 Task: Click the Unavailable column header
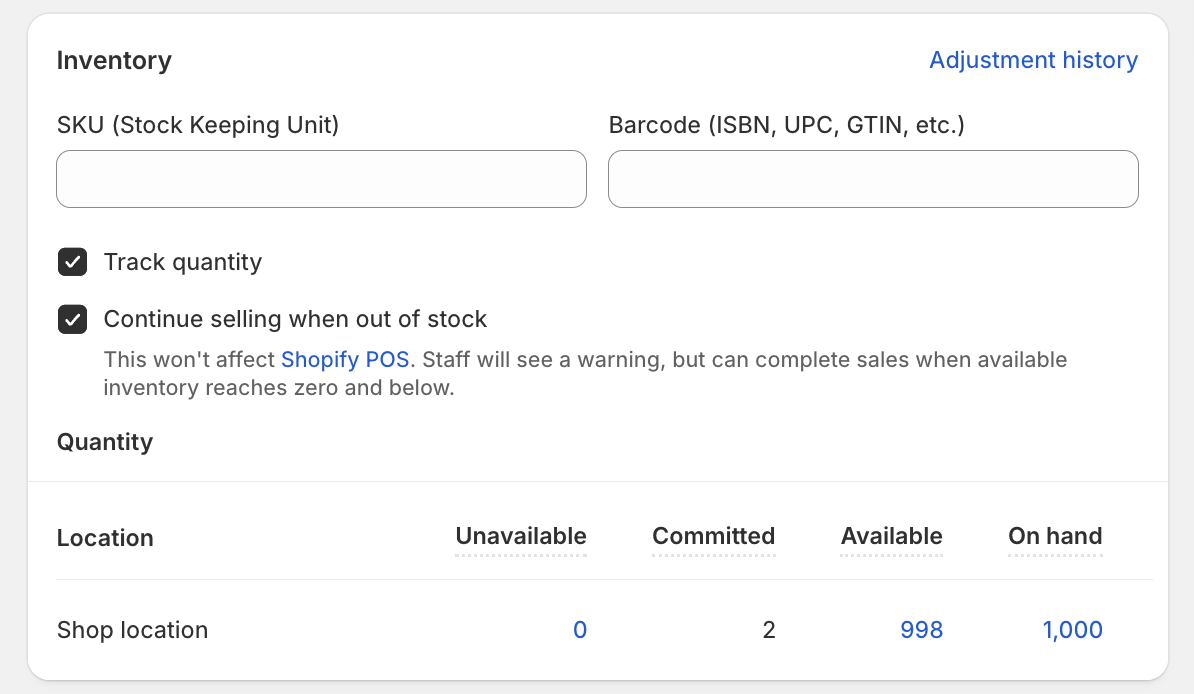pyautogui.click(x=520, y=537)
